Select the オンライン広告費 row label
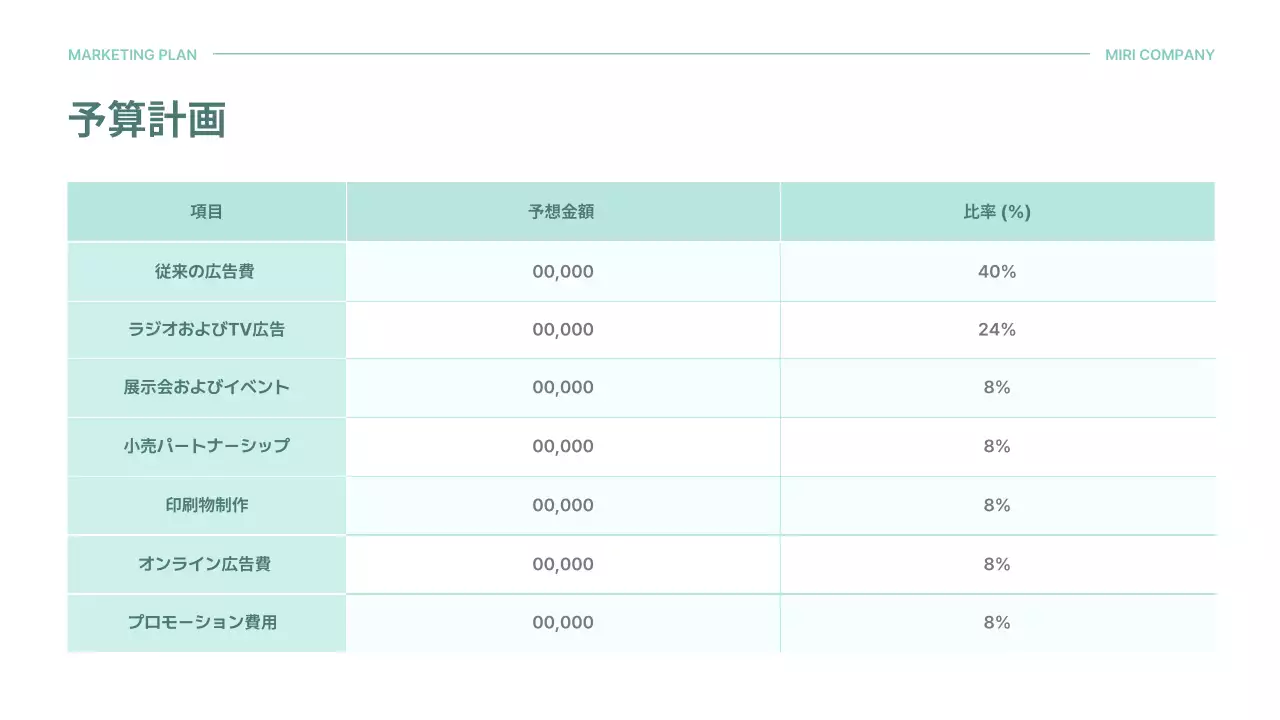Viewport: 1280px width, 720px height. point(207,564)
